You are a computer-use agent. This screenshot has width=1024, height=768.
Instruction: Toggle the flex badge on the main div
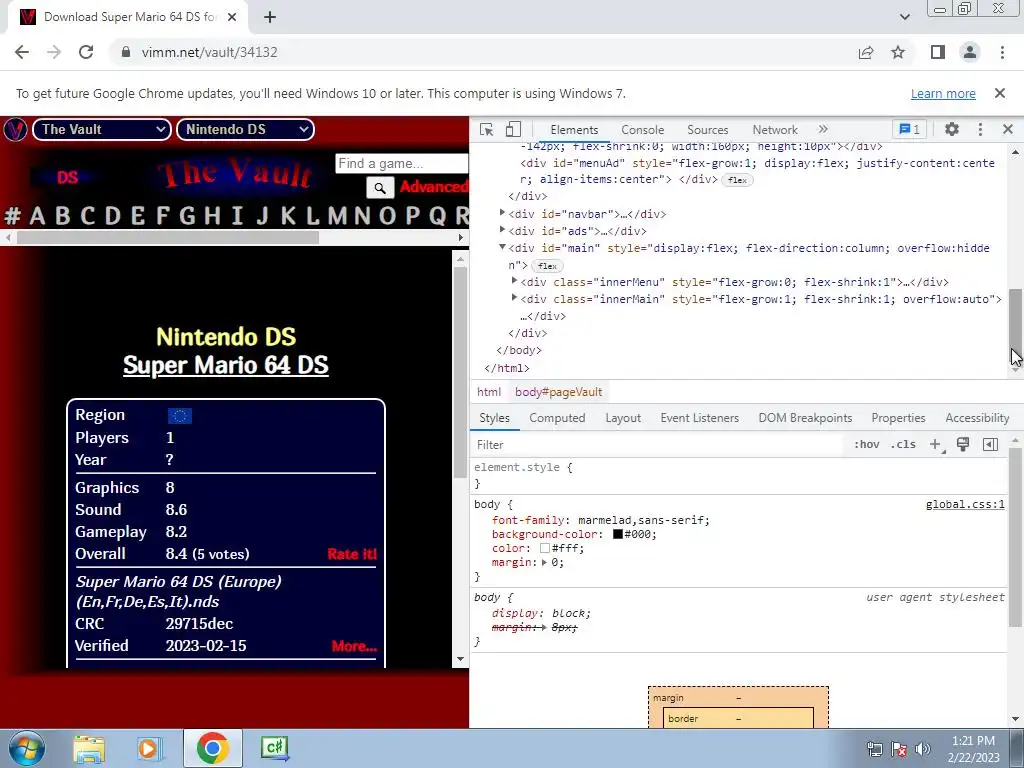tap(547, 266)
